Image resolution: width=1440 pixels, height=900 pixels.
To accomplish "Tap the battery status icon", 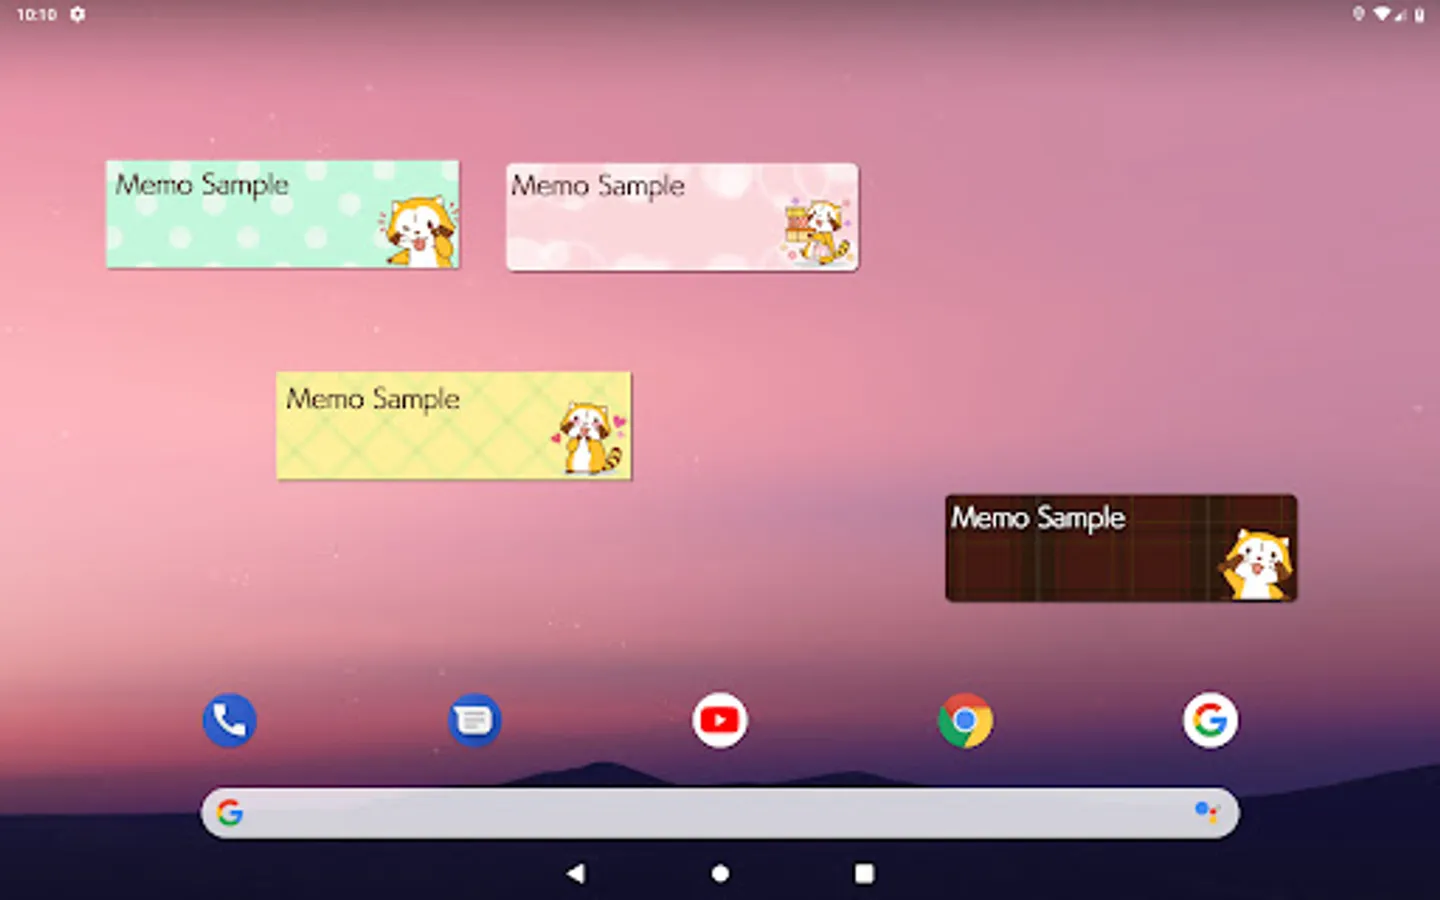I will pos(1419,14).
